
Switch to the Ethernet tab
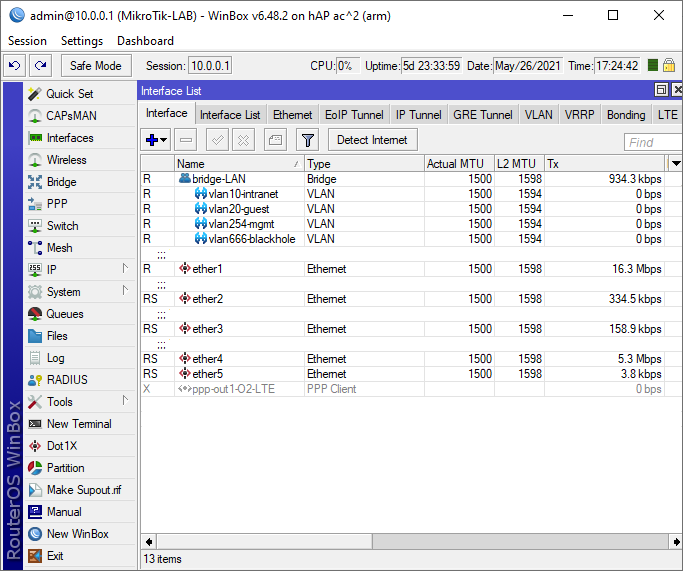pos(293,115)
